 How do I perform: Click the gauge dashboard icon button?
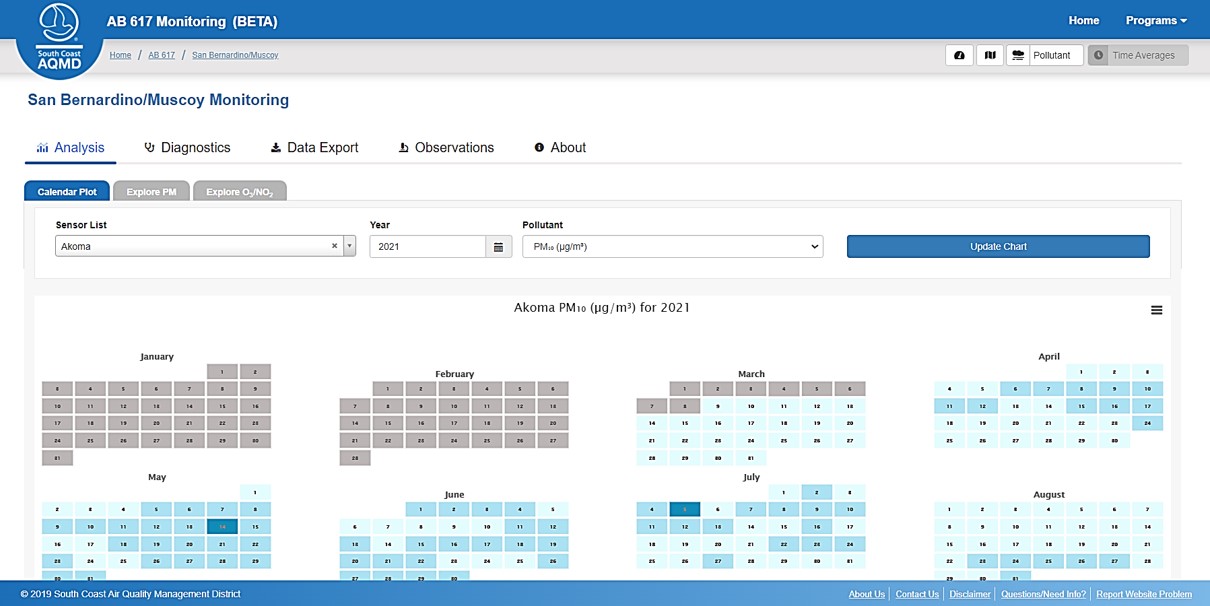pyautogui.click(x=959, y=56)
